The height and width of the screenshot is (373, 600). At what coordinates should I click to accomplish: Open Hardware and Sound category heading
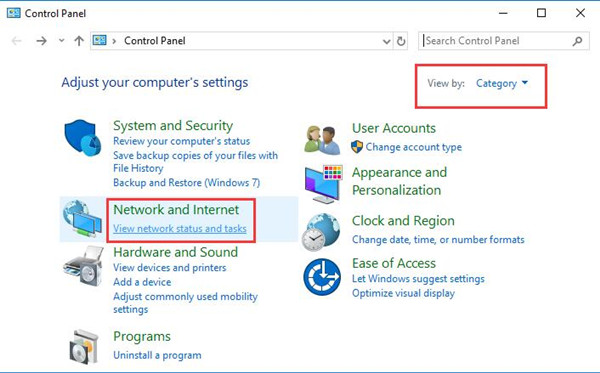pos(175,252)
